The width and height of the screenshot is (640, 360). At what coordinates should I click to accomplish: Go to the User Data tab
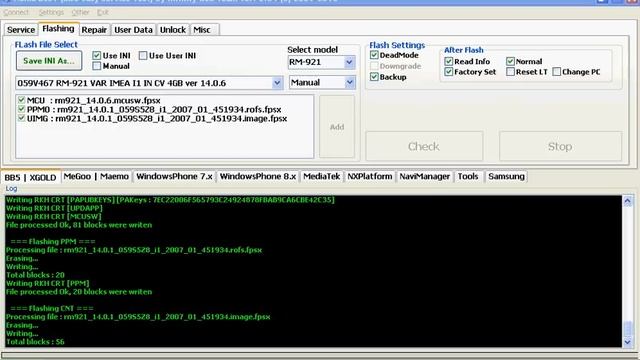(133, 30)
